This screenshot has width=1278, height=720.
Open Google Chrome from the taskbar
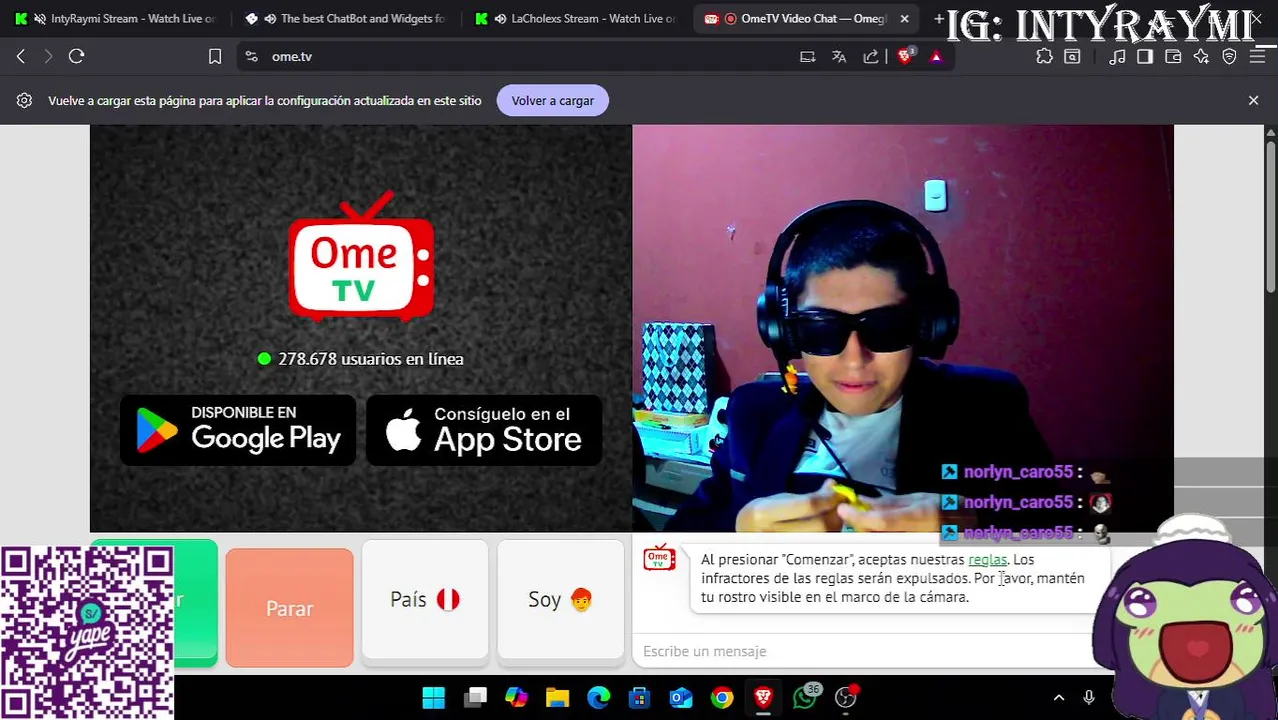722,697
